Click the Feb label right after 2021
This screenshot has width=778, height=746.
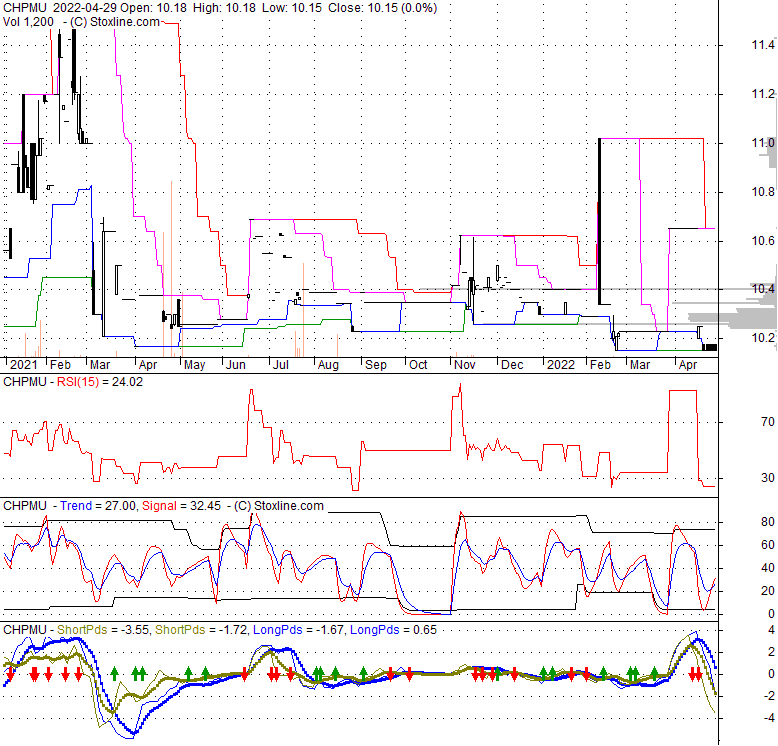60,365
